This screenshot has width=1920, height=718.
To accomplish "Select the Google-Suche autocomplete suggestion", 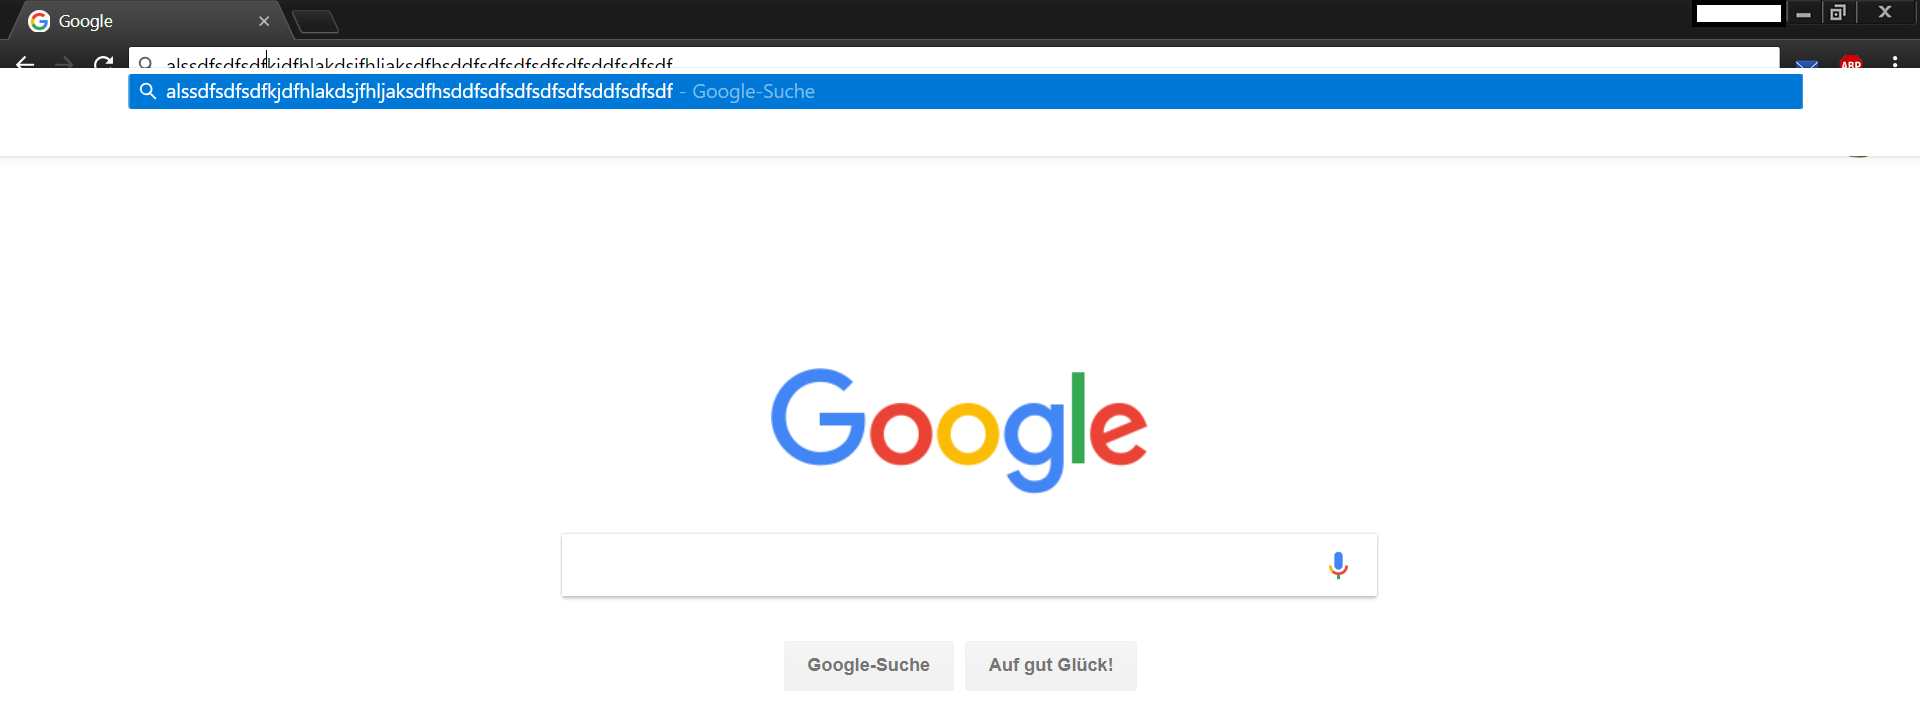I will 965,91.
